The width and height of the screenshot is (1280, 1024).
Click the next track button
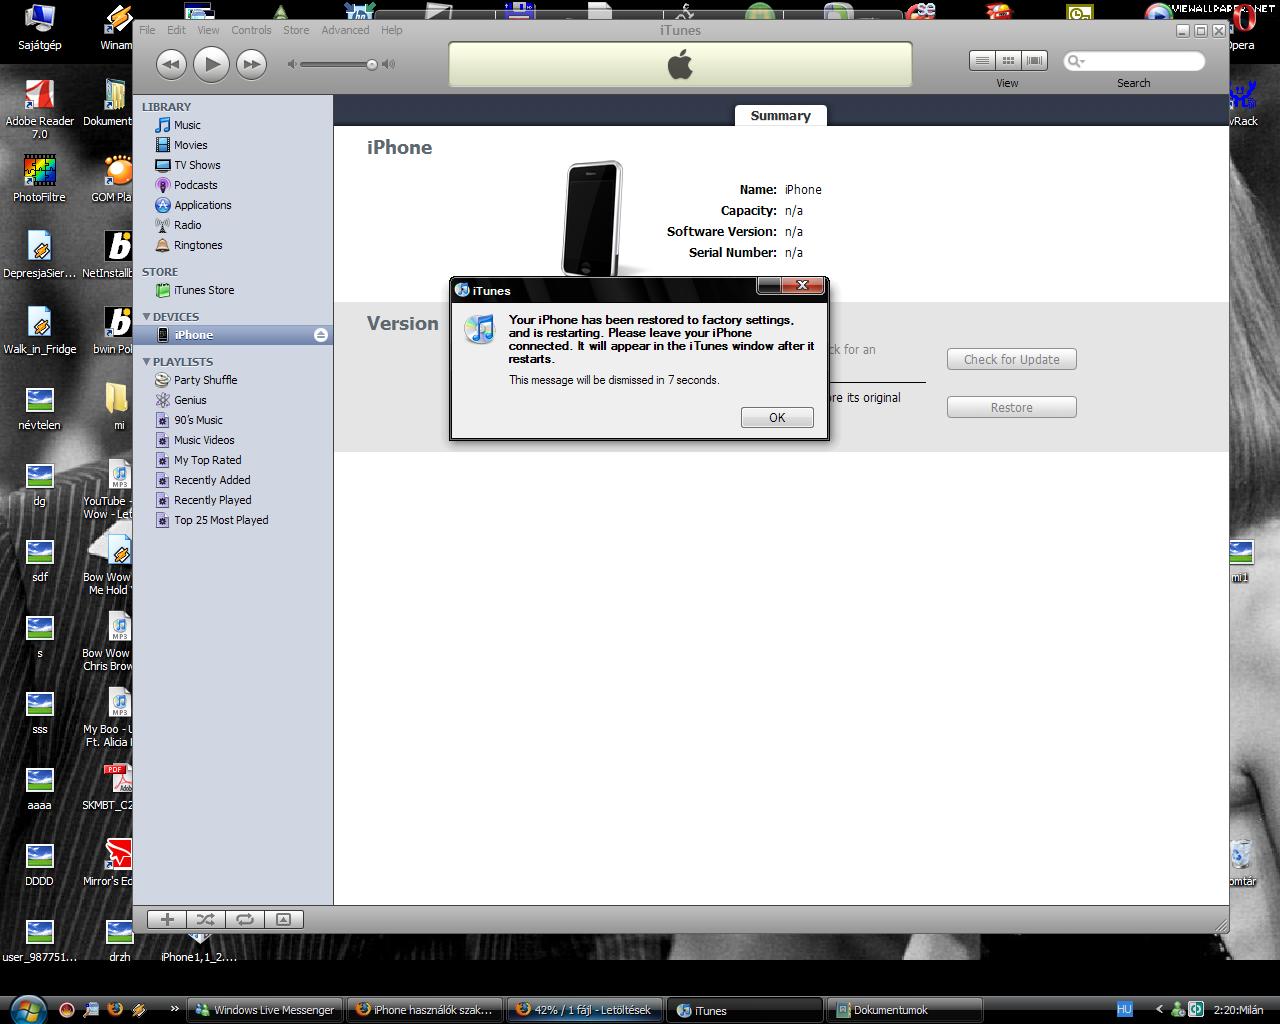[x=251, y=64]
